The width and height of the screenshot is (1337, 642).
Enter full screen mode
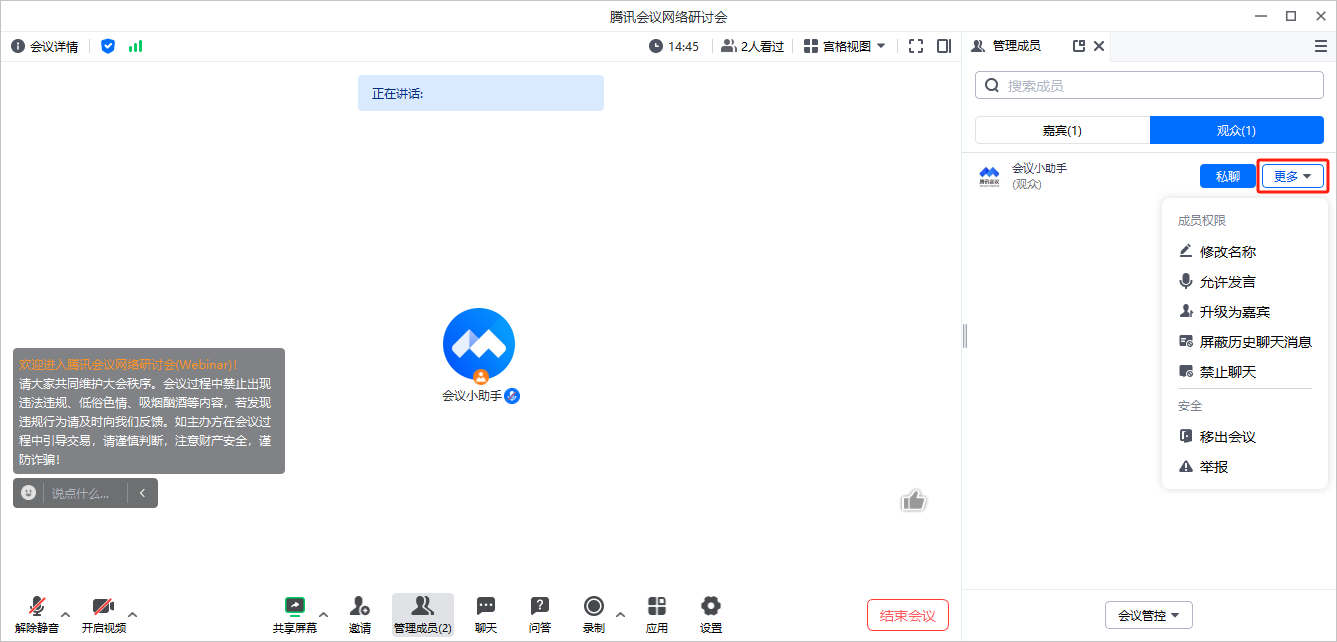coord(916,46)
